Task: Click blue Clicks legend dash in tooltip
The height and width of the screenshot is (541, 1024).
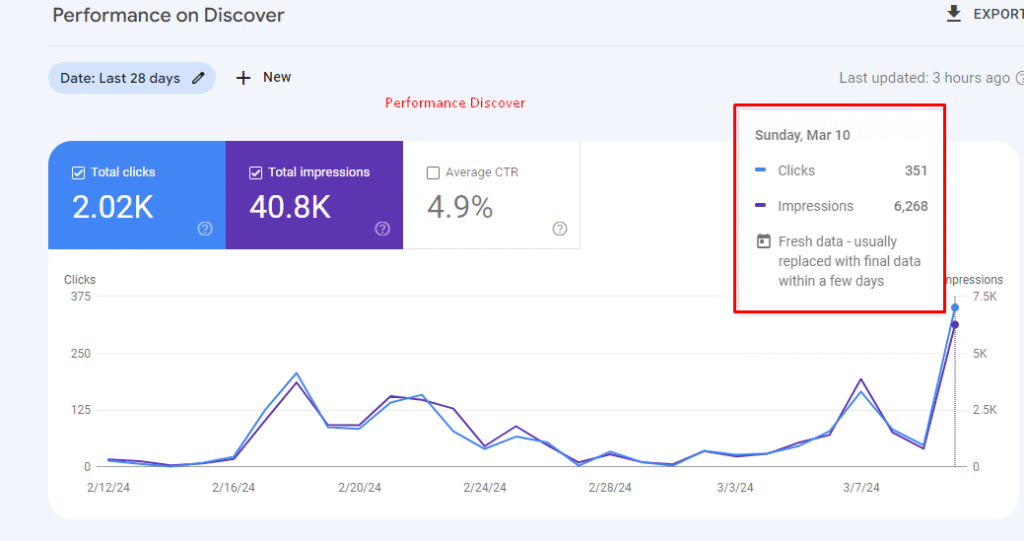Action: pyautogui.click(x=761, y=171)
